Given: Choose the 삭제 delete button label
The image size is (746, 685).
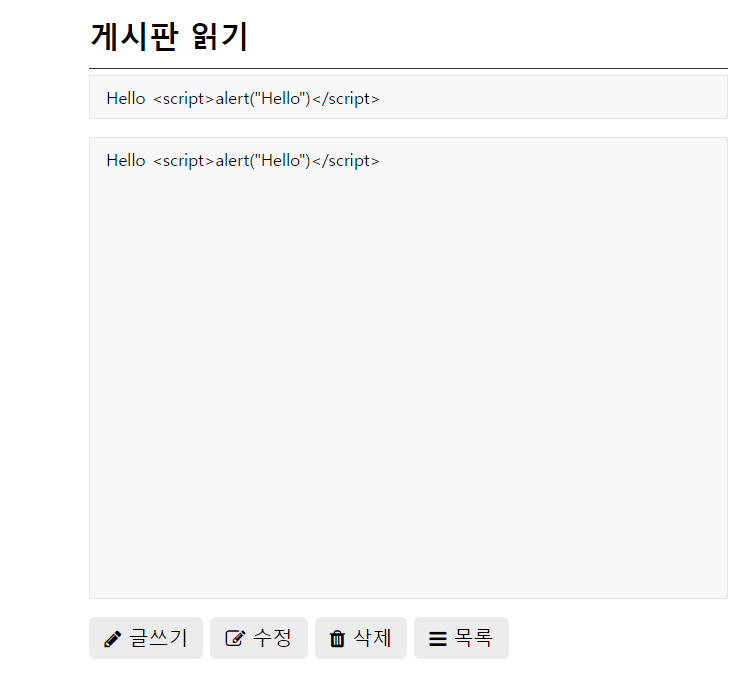Looking at the screenshot, I should [x=372, y=638].
